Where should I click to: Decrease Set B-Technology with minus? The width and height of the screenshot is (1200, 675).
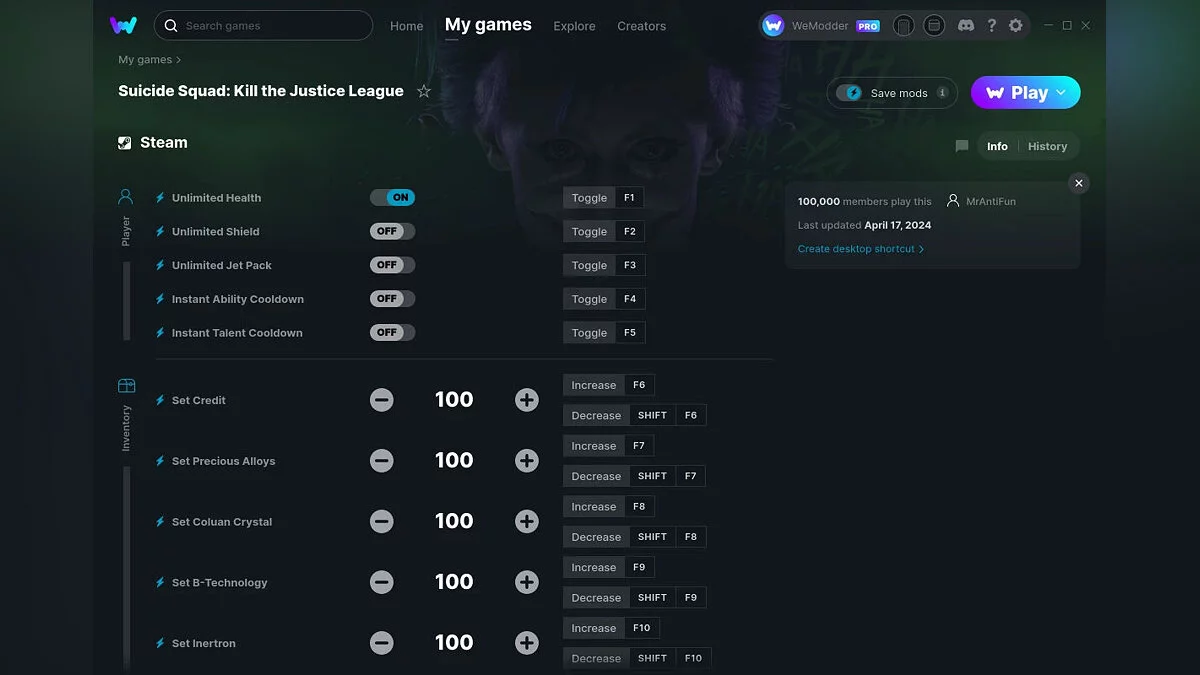(x=381, y=582)
